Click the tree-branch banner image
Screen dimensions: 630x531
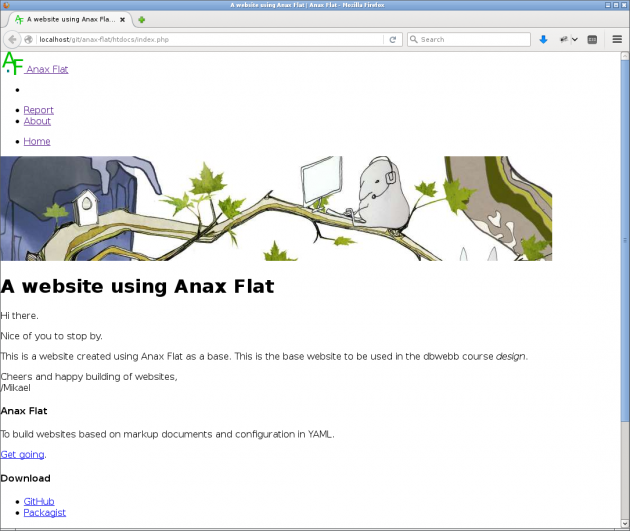[276, 208]
